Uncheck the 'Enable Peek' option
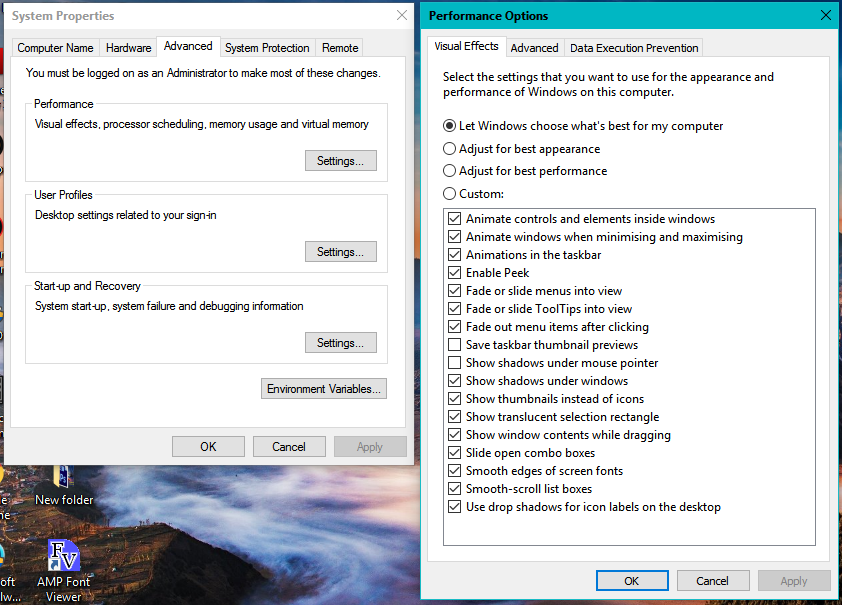Image resolution: width=842 pixels, height=605 pixels. tap(455, 272)
